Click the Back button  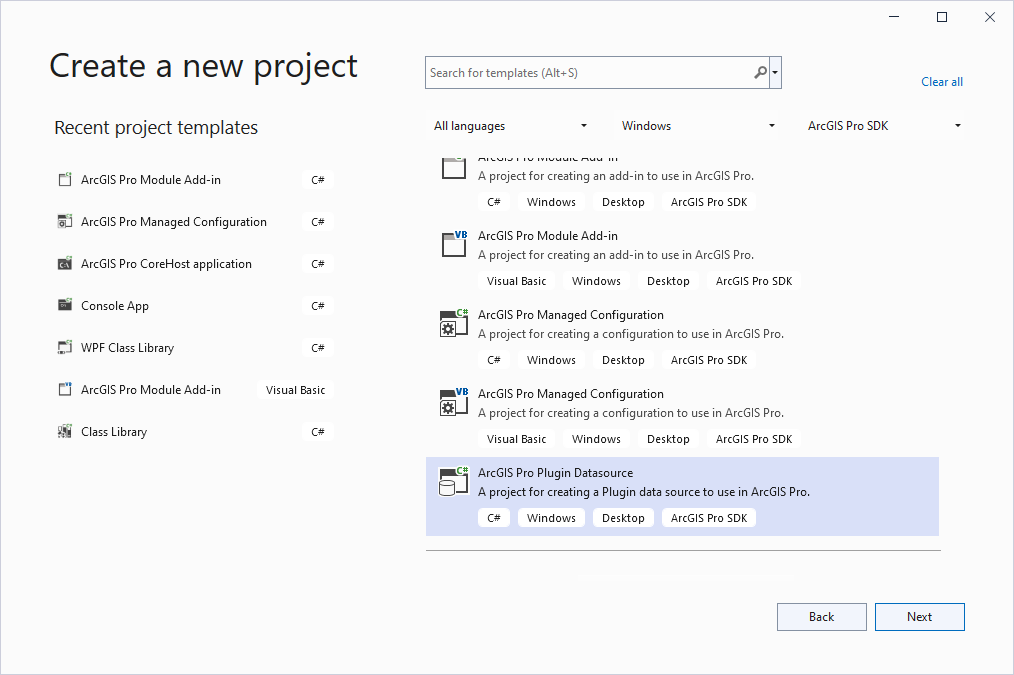(x=821, y=616)
